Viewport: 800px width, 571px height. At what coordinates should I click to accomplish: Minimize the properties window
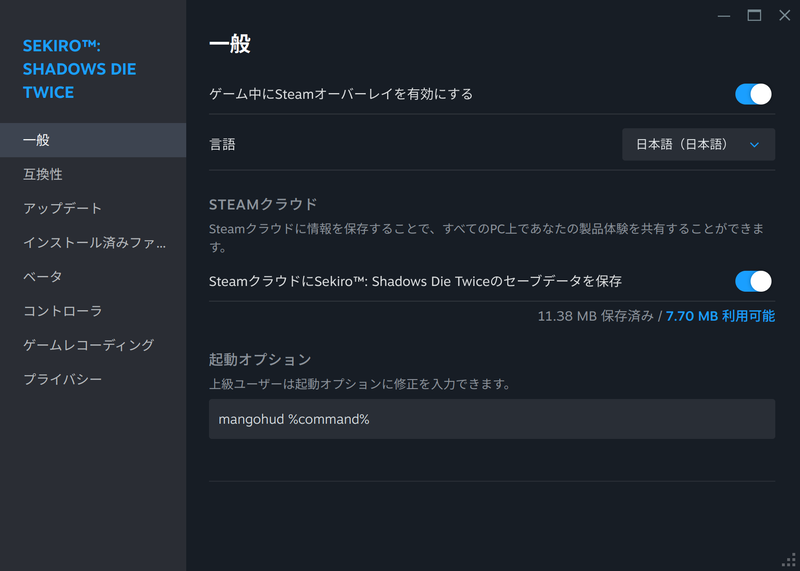pos(723,16)
